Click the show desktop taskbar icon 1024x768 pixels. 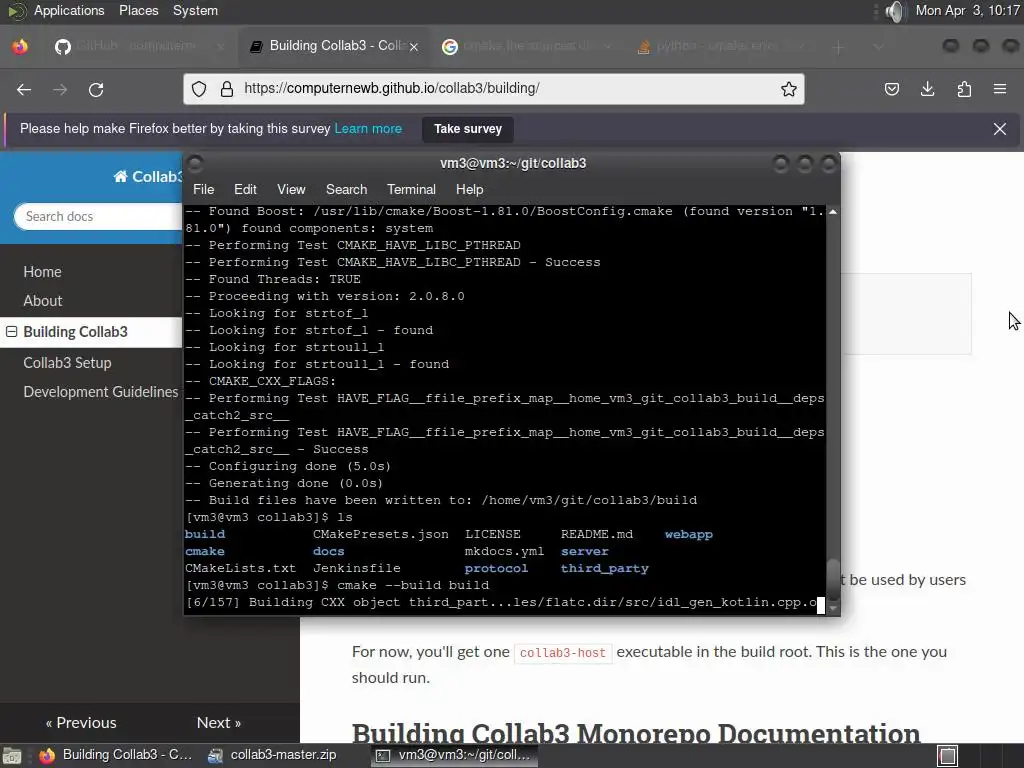click(x=12, y=756)
